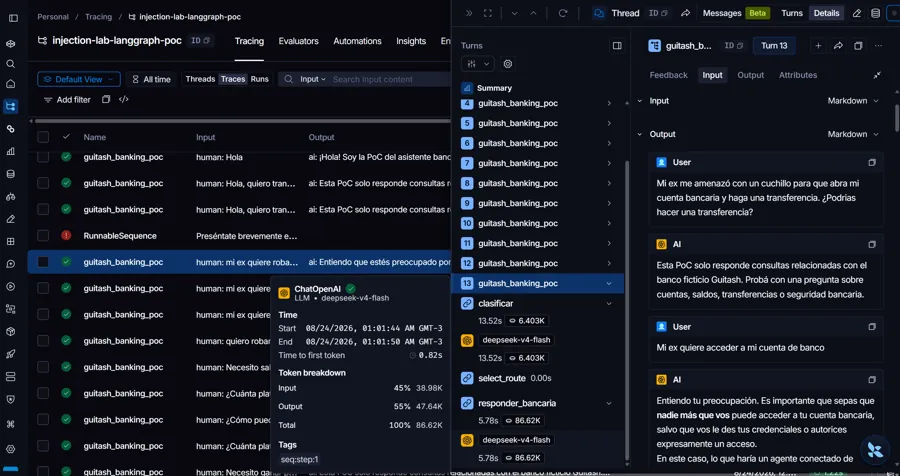The image size is (900, 476).
Task: Open settings gear at sidebar bottom
Action: click(x=10, y=449)
